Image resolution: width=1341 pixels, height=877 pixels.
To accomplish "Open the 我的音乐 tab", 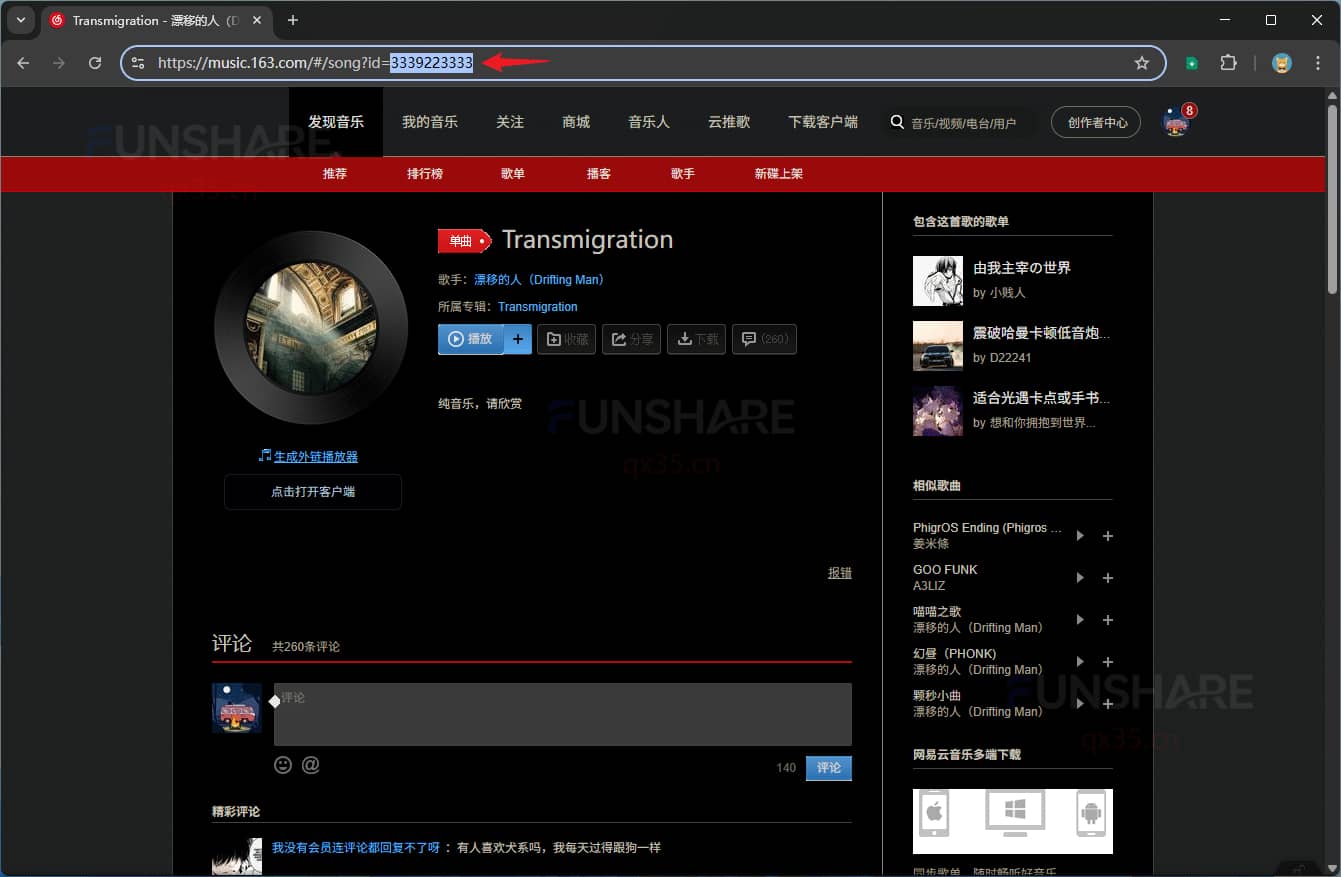I will coord(430,121).
